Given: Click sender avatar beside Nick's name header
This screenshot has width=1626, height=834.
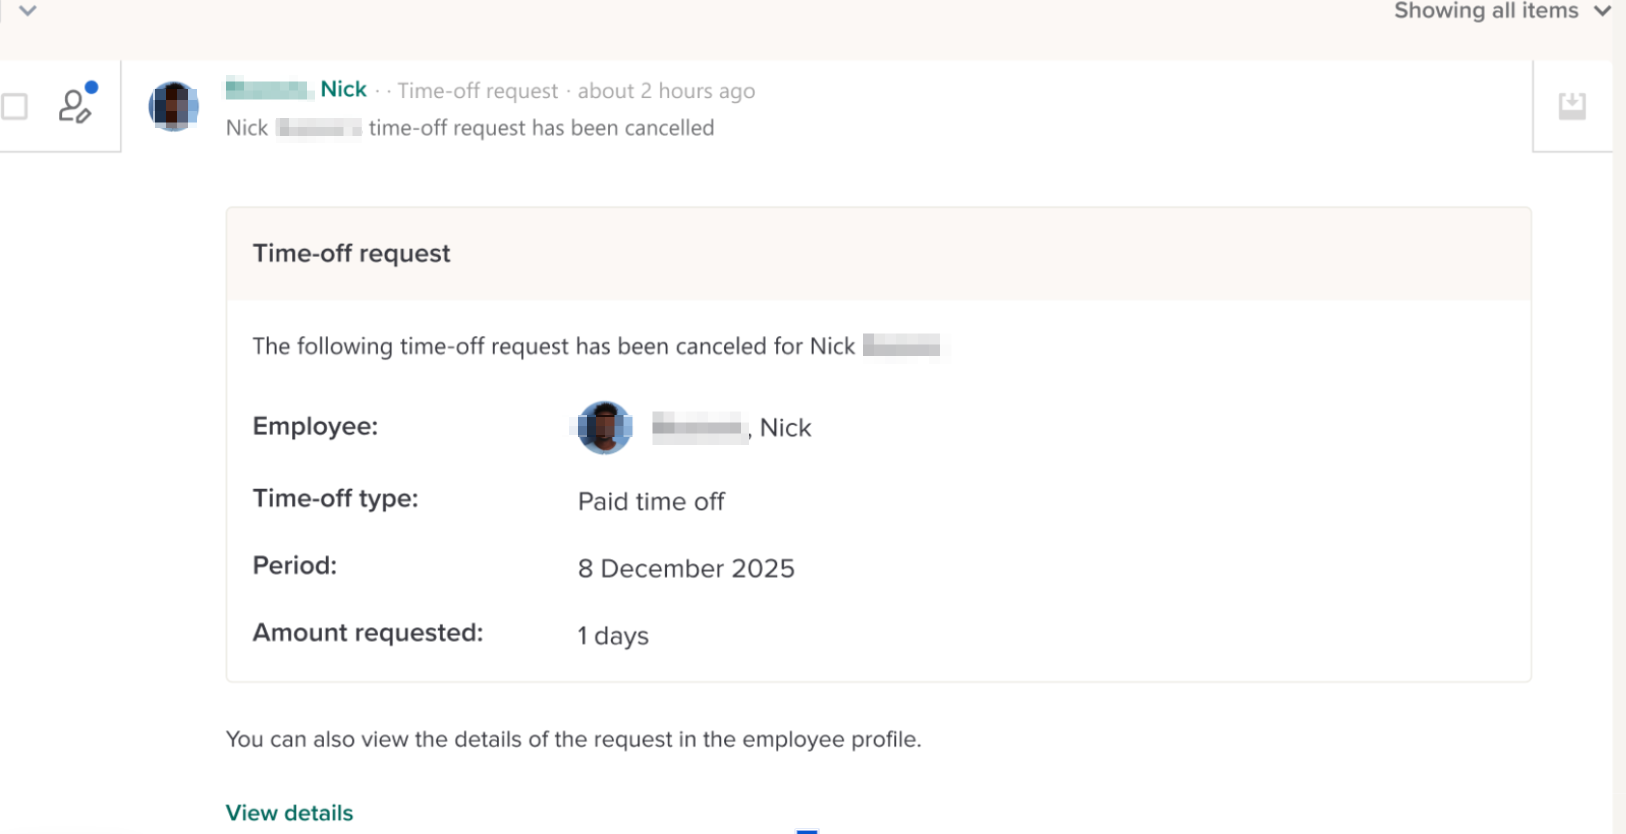Looking at the screenshot, I should [174, 106].
